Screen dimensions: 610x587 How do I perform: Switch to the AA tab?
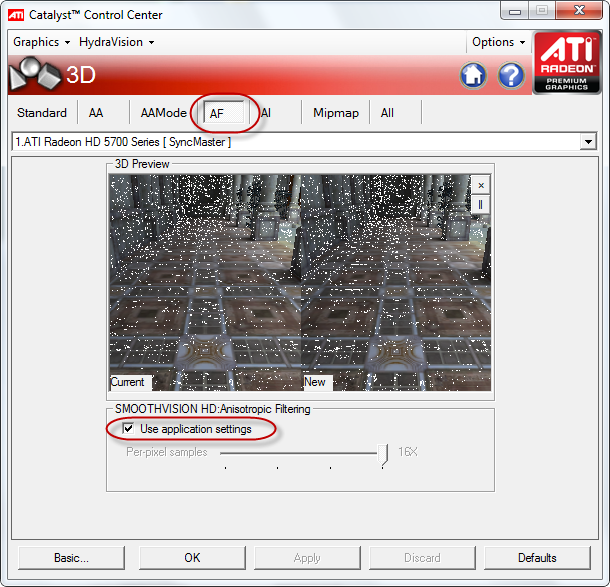coord(96,113)
